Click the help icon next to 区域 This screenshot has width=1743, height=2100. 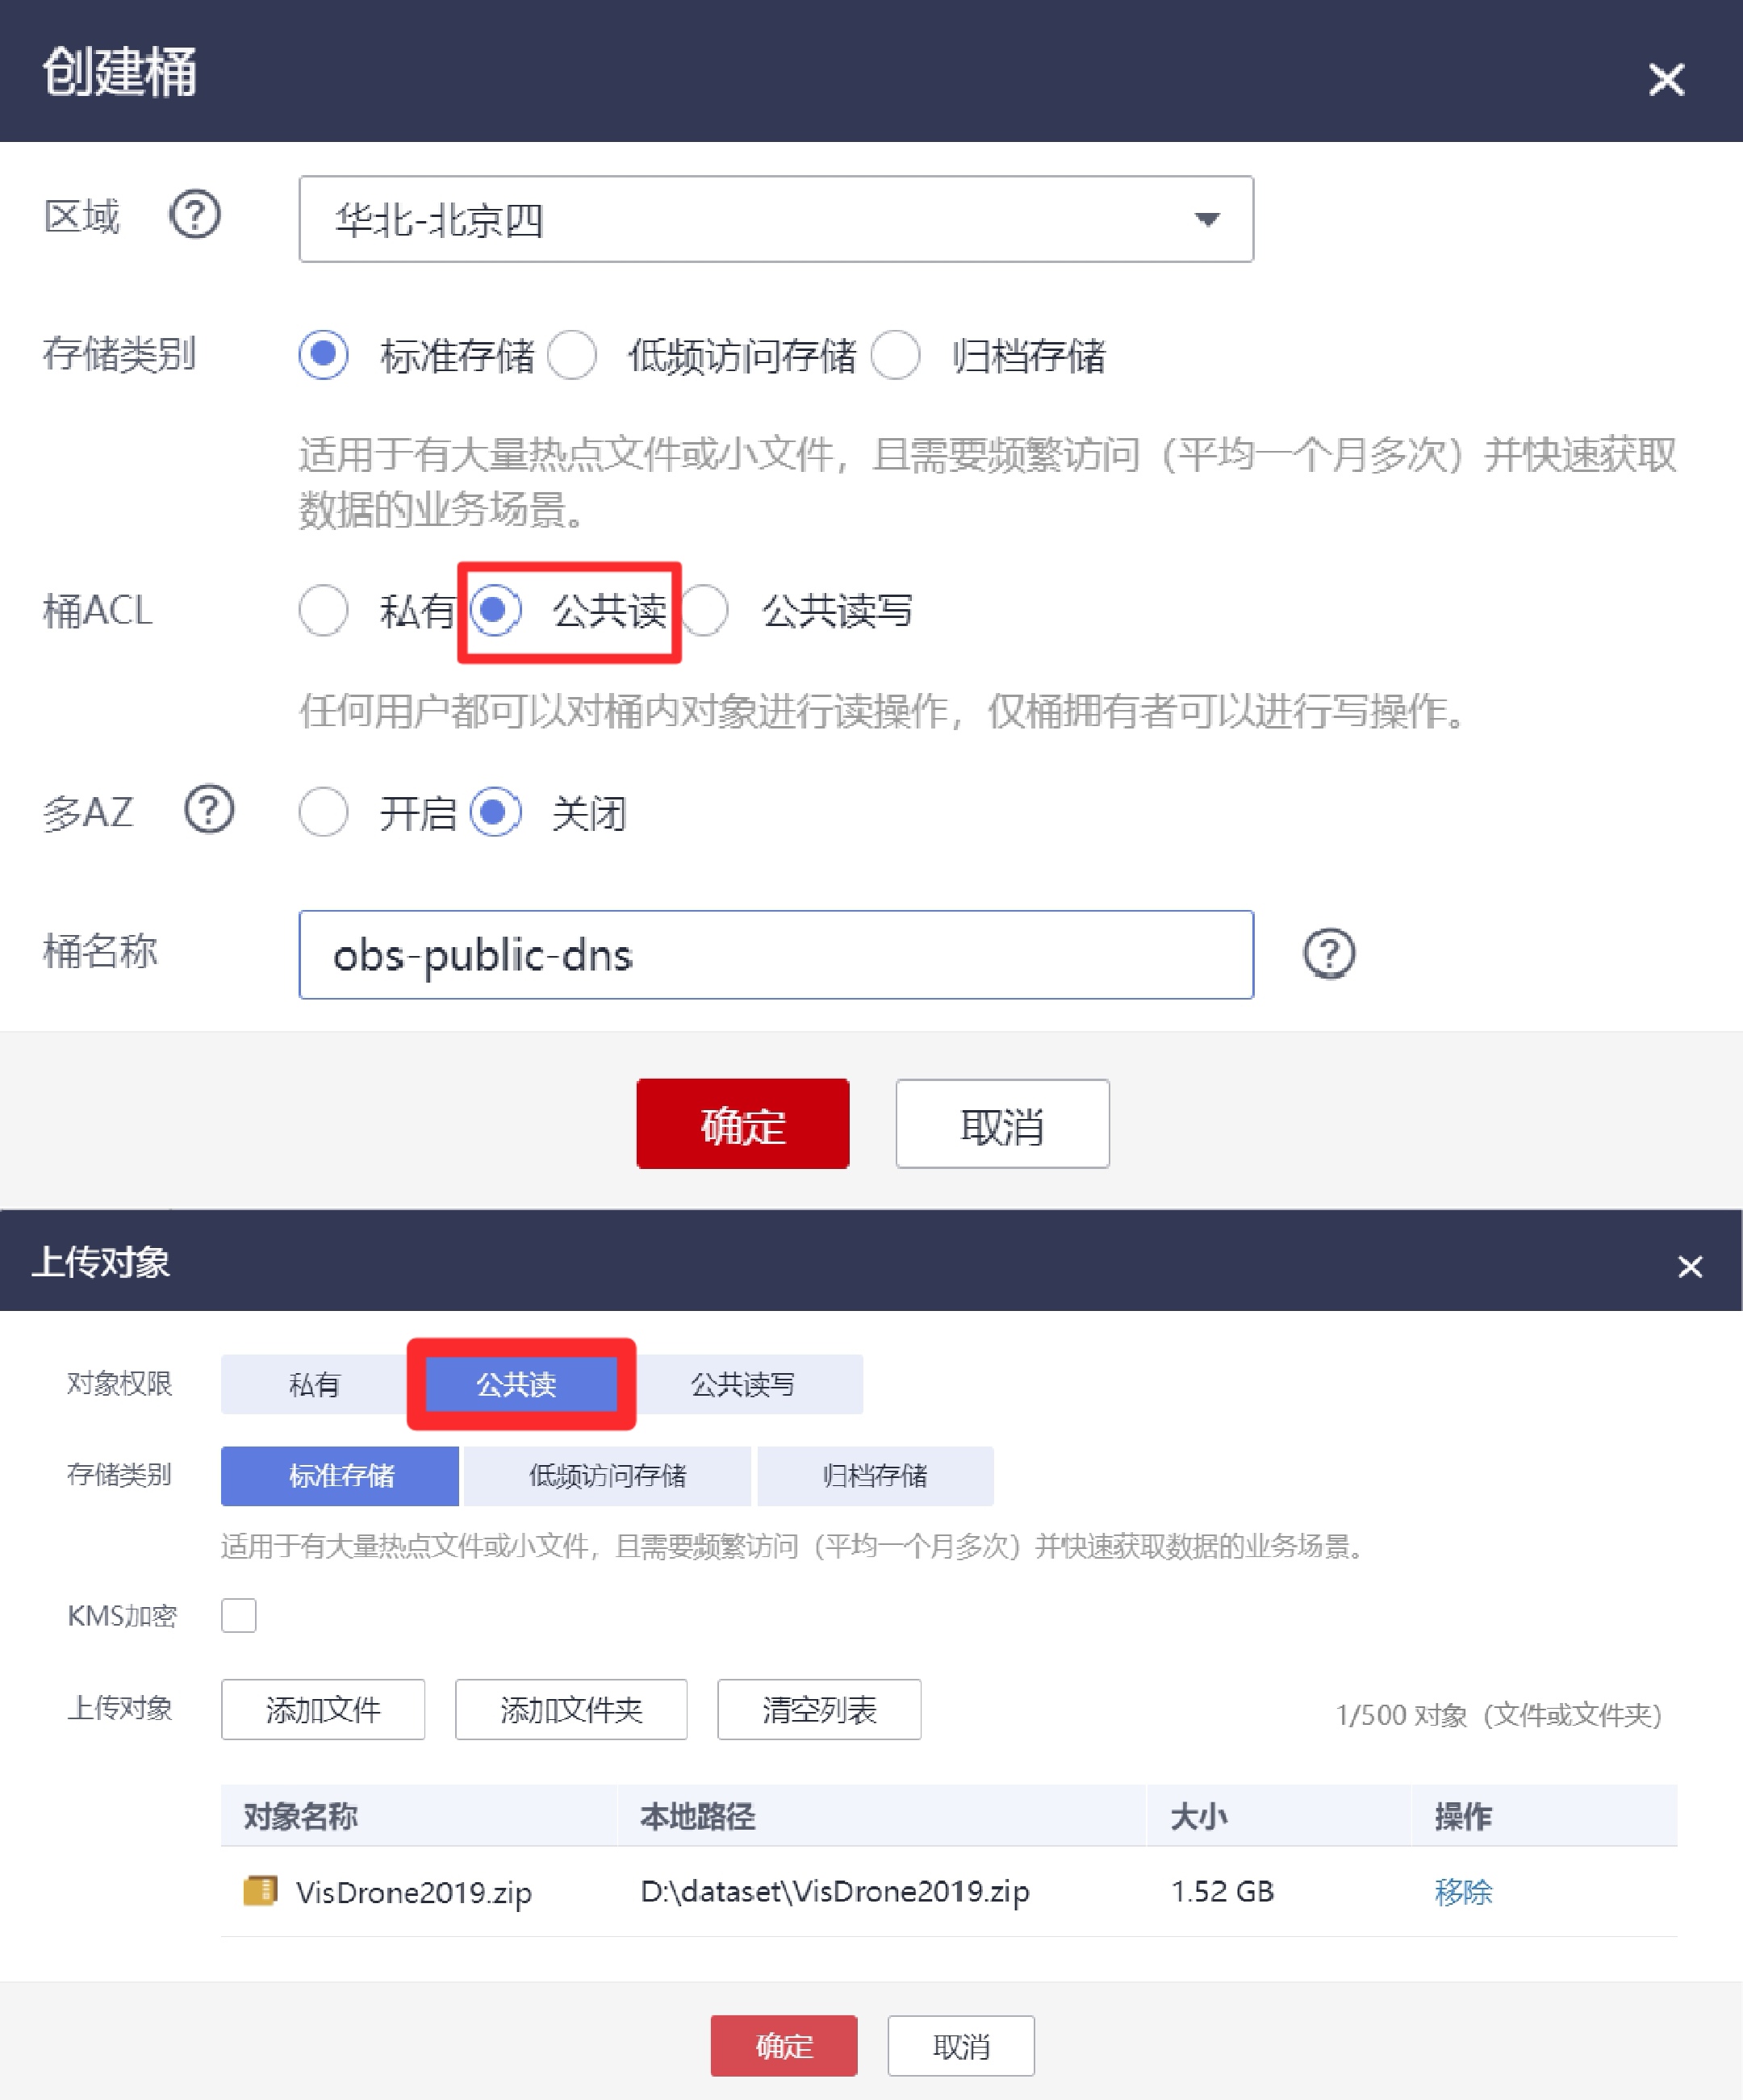click(x=195, y=215)
